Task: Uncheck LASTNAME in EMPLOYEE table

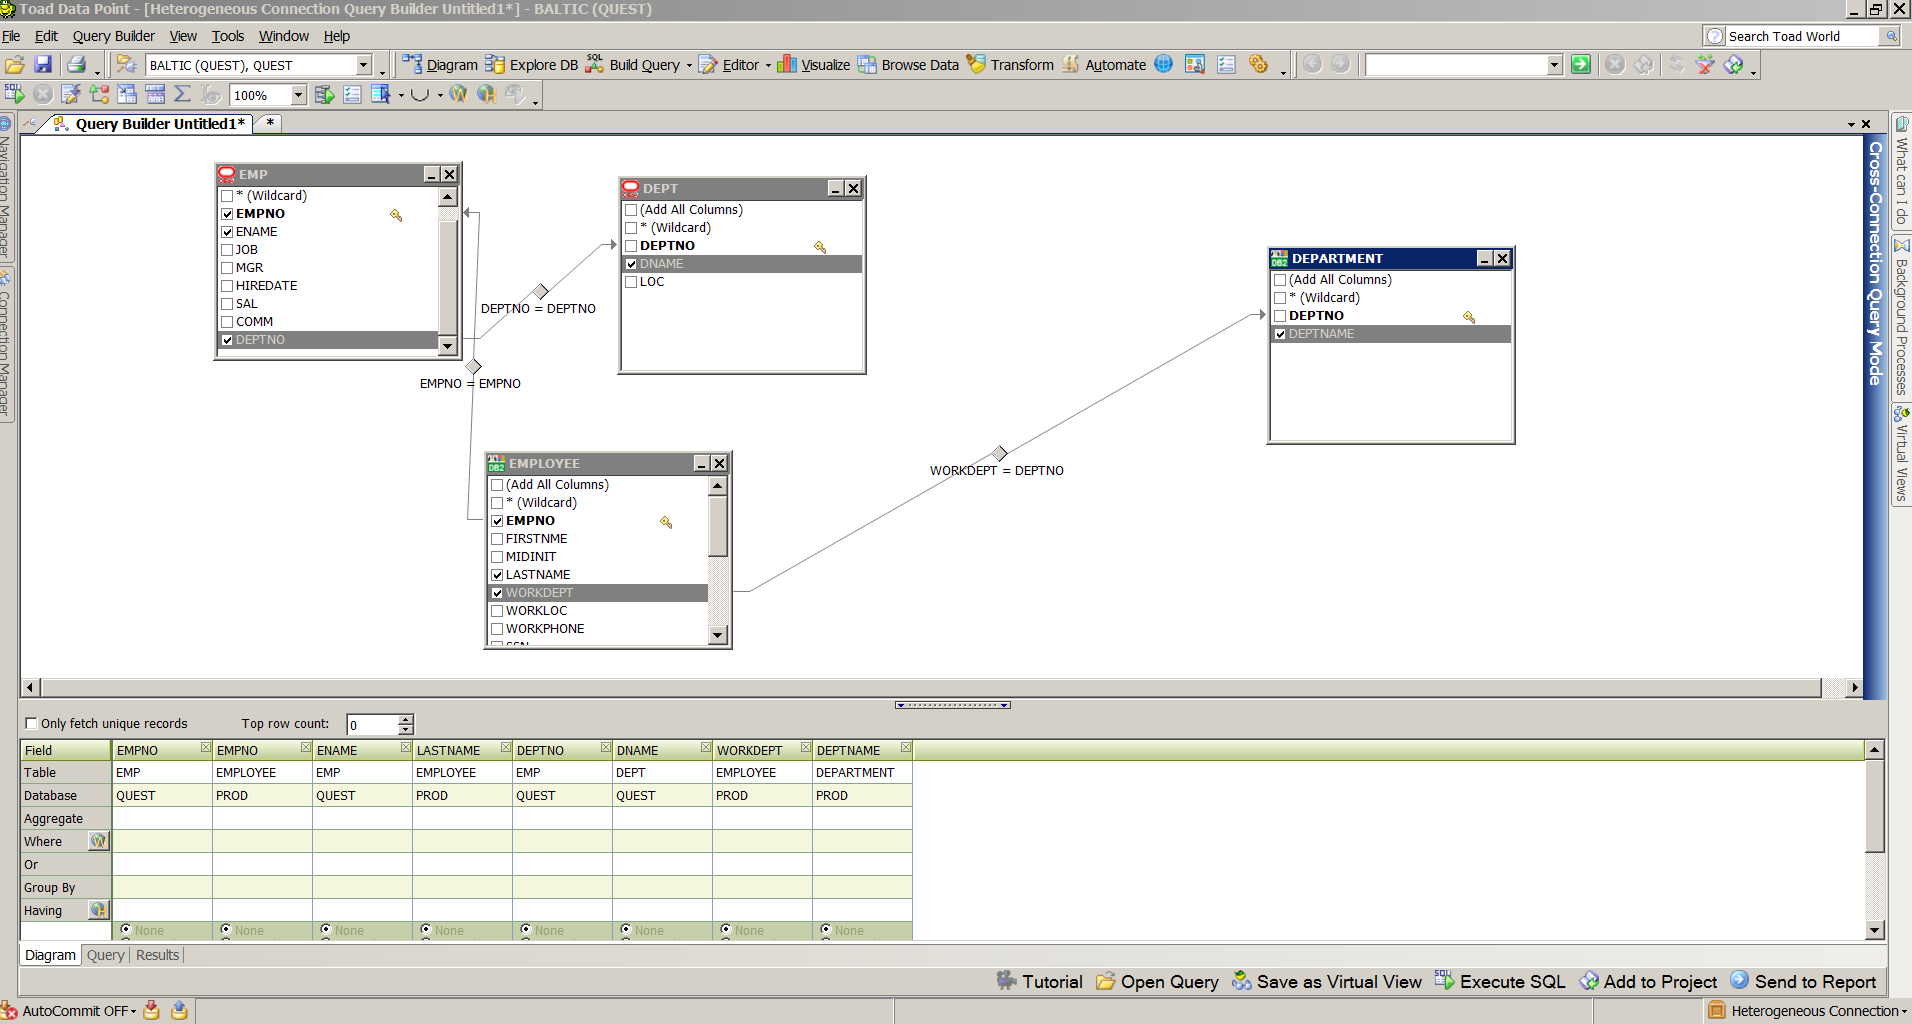Action: [497, 575]
